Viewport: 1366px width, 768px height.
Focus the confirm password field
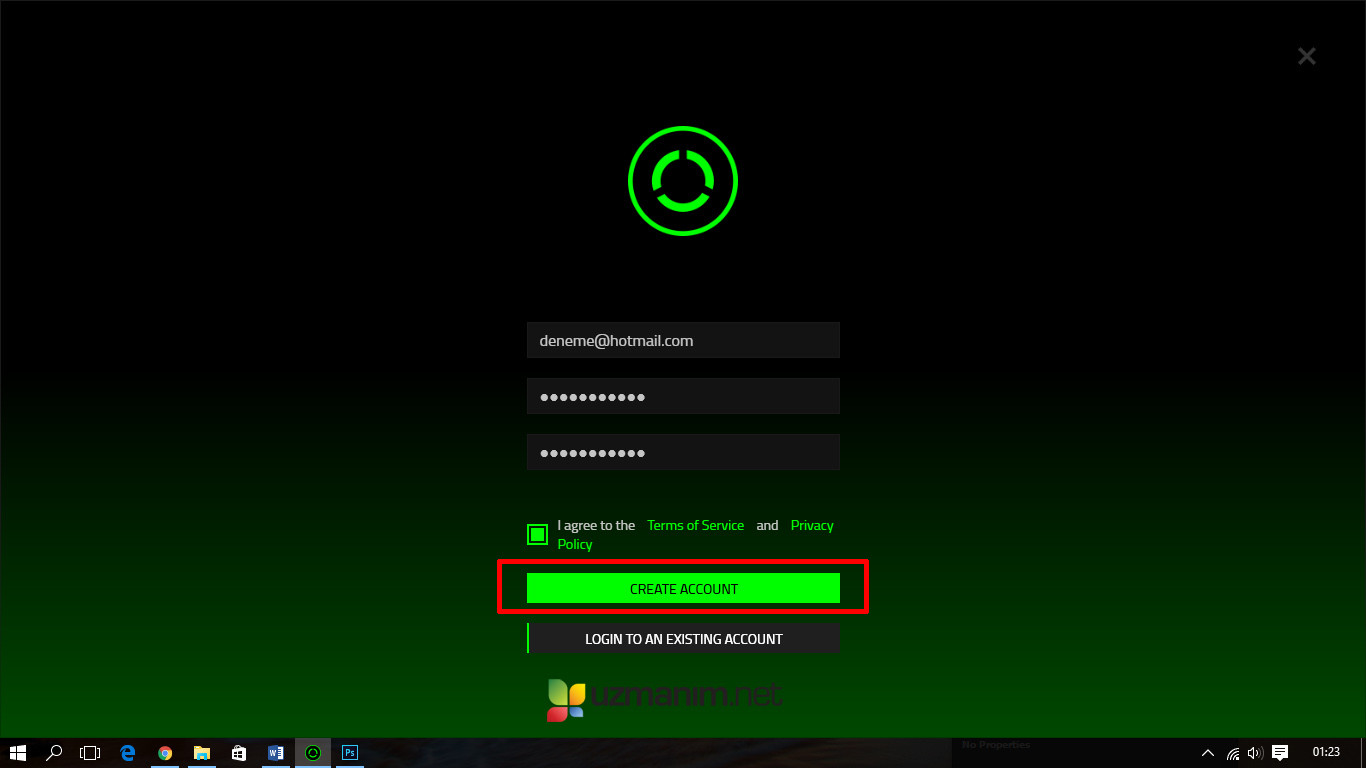(683, 452)
